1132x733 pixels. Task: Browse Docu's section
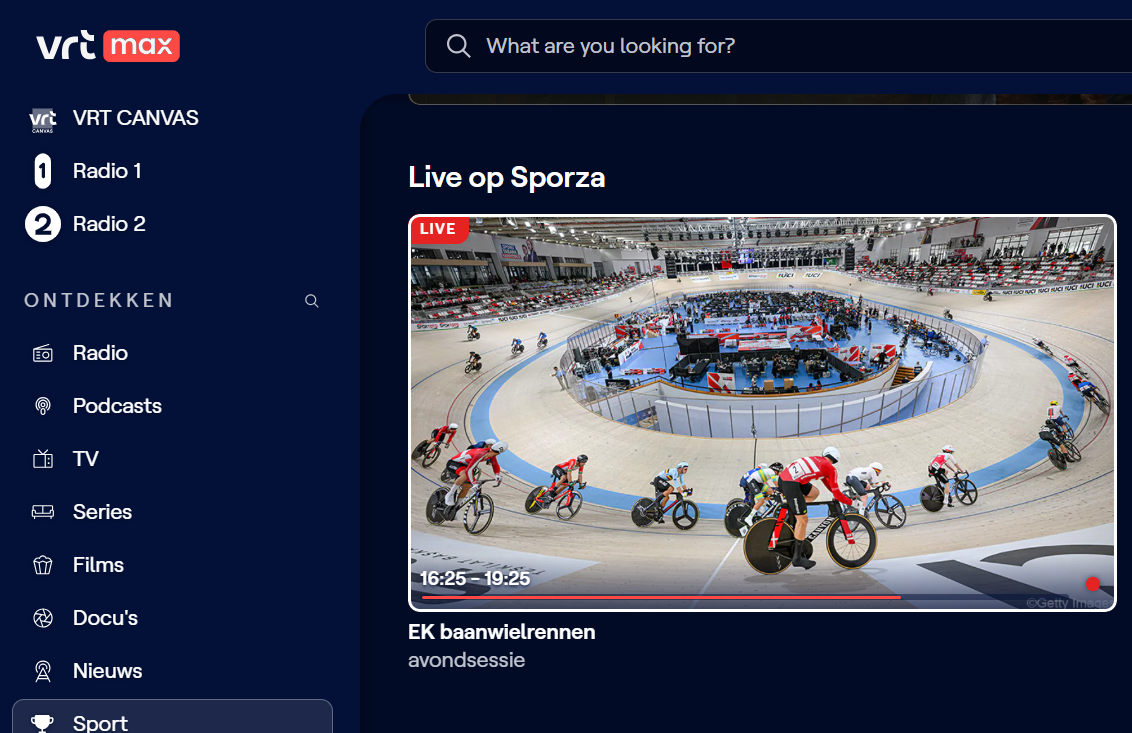coord(105,618)
